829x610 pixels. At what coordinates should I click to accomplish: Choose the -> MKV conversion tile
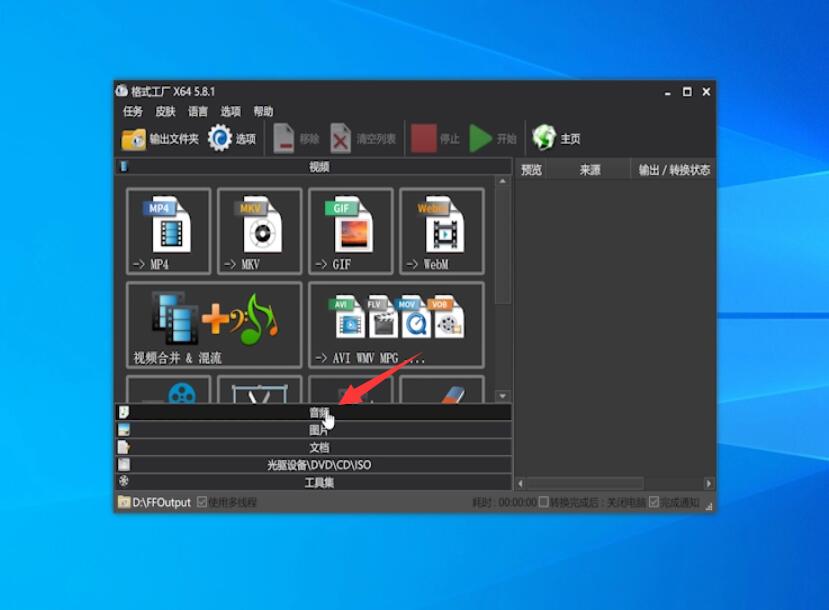(x=260, y=231)
